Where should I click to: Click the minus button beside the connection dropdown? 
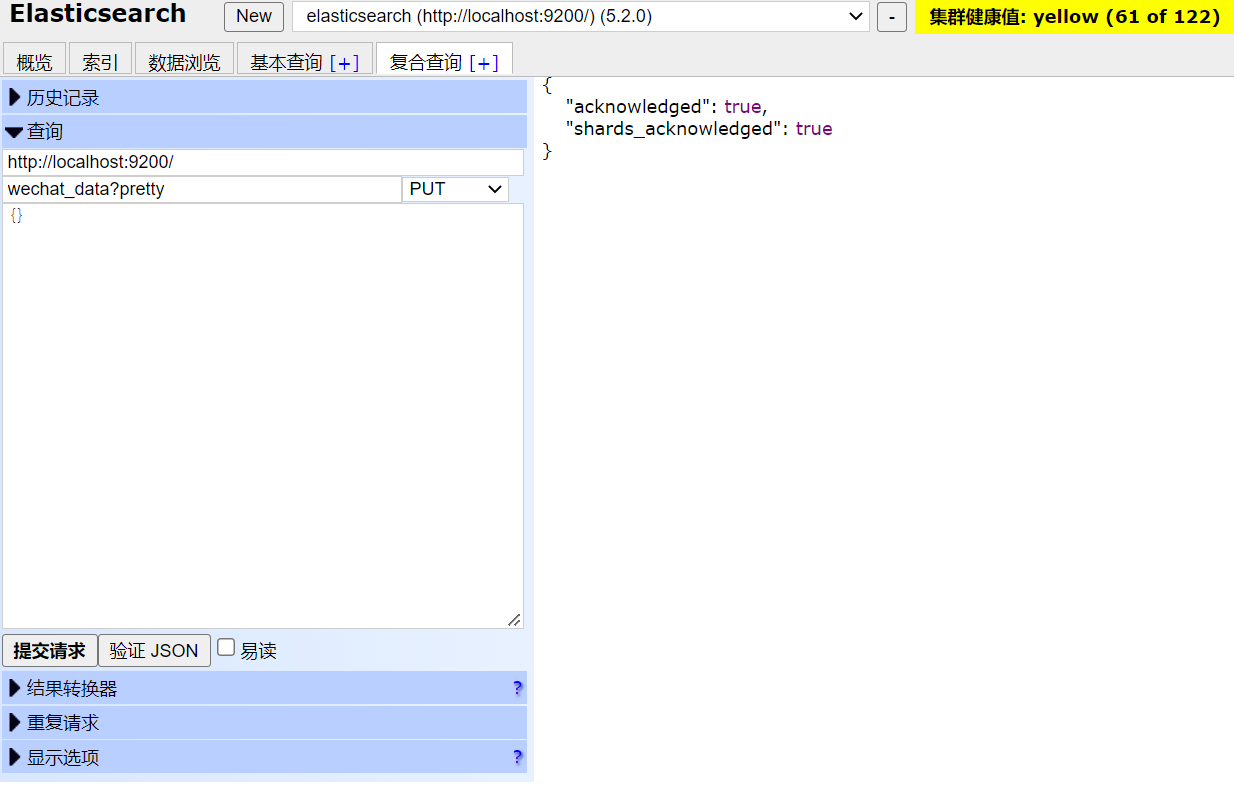pos(892,17)
